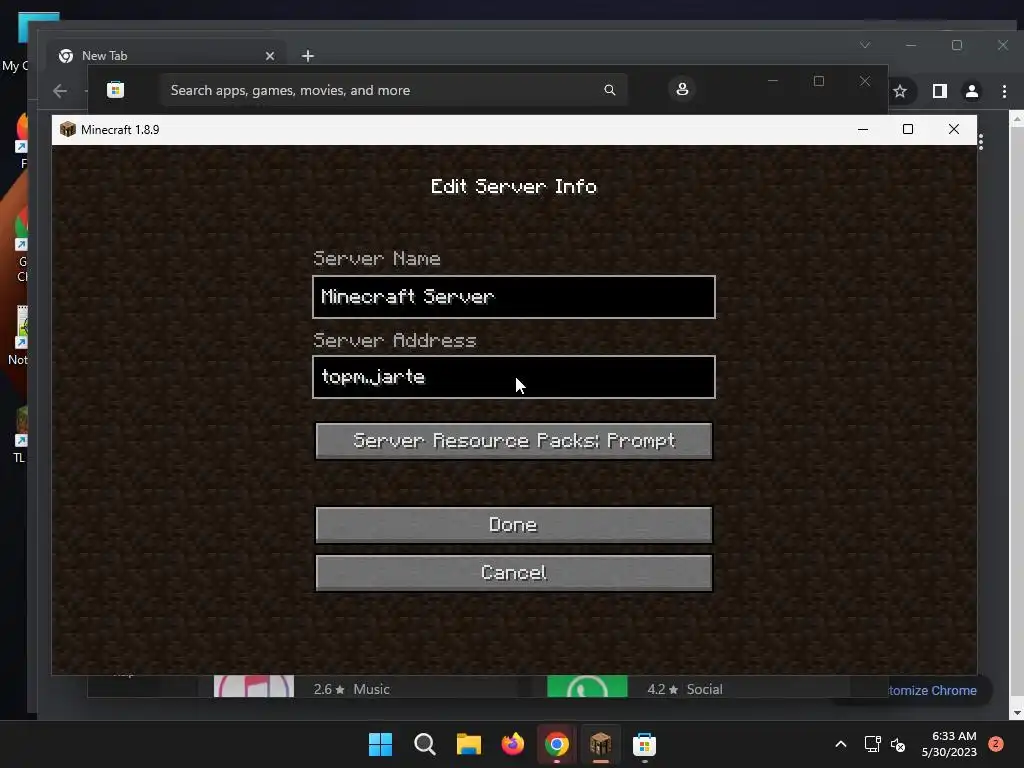Image resolution: width=1024 pixels, height=768 pixels.
Task: Open Windows taskbar Search
Action: pyautogui.click(x=424, y=744)
